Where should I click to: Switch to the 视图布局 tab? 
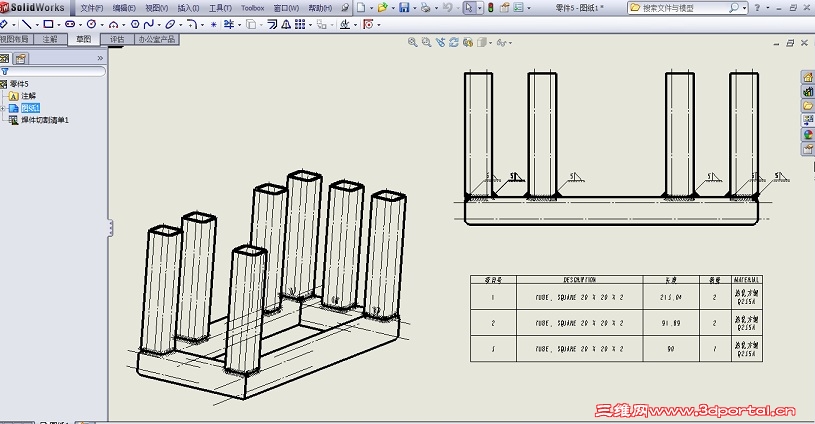click(15, 39)
